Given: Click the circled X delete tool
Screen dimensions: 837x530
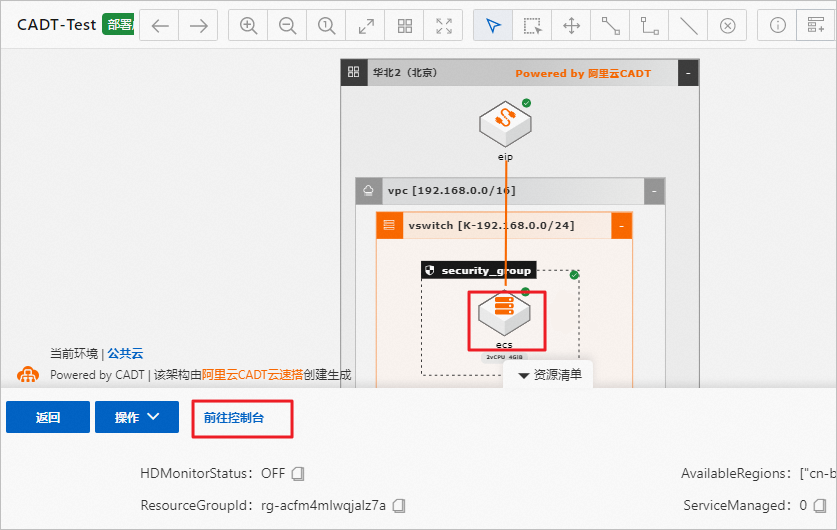Looking at the screenshot, I should coord(728,26).
